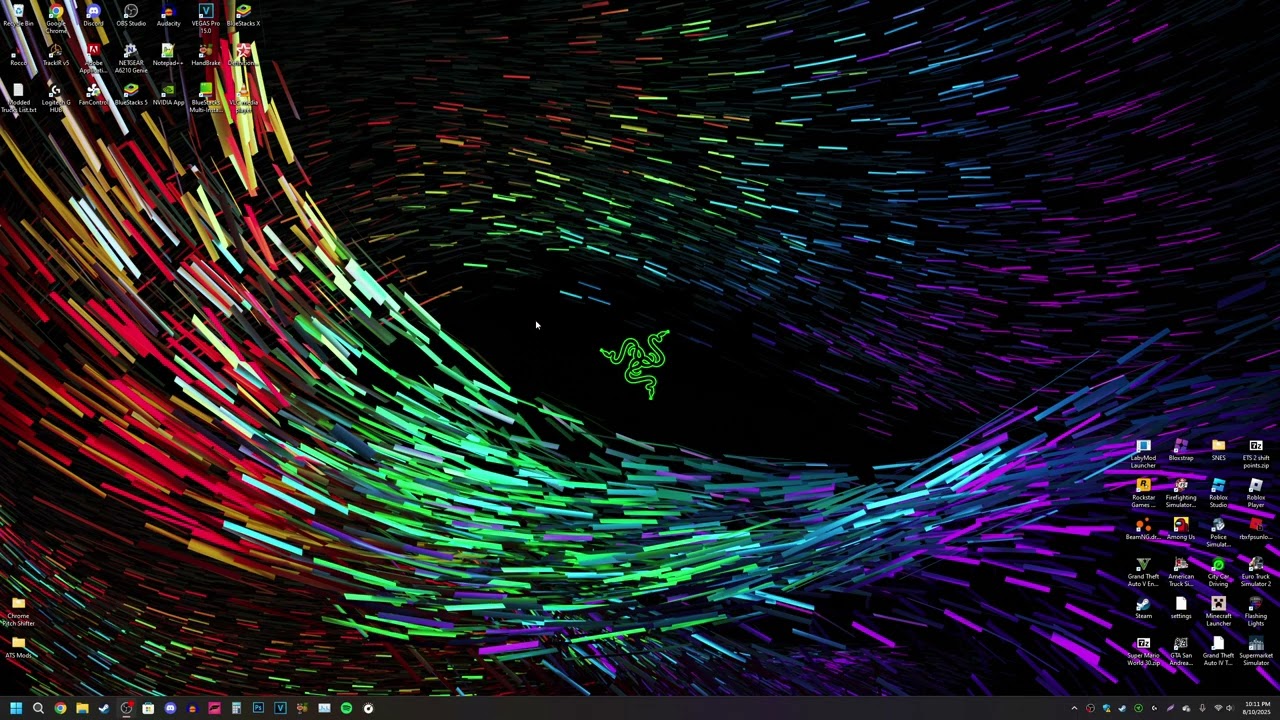Screen dimensions: 1280x720
Task: Select the Recycle Bin desktop icon
Action: pyautogui.click(x=18, y=16)
